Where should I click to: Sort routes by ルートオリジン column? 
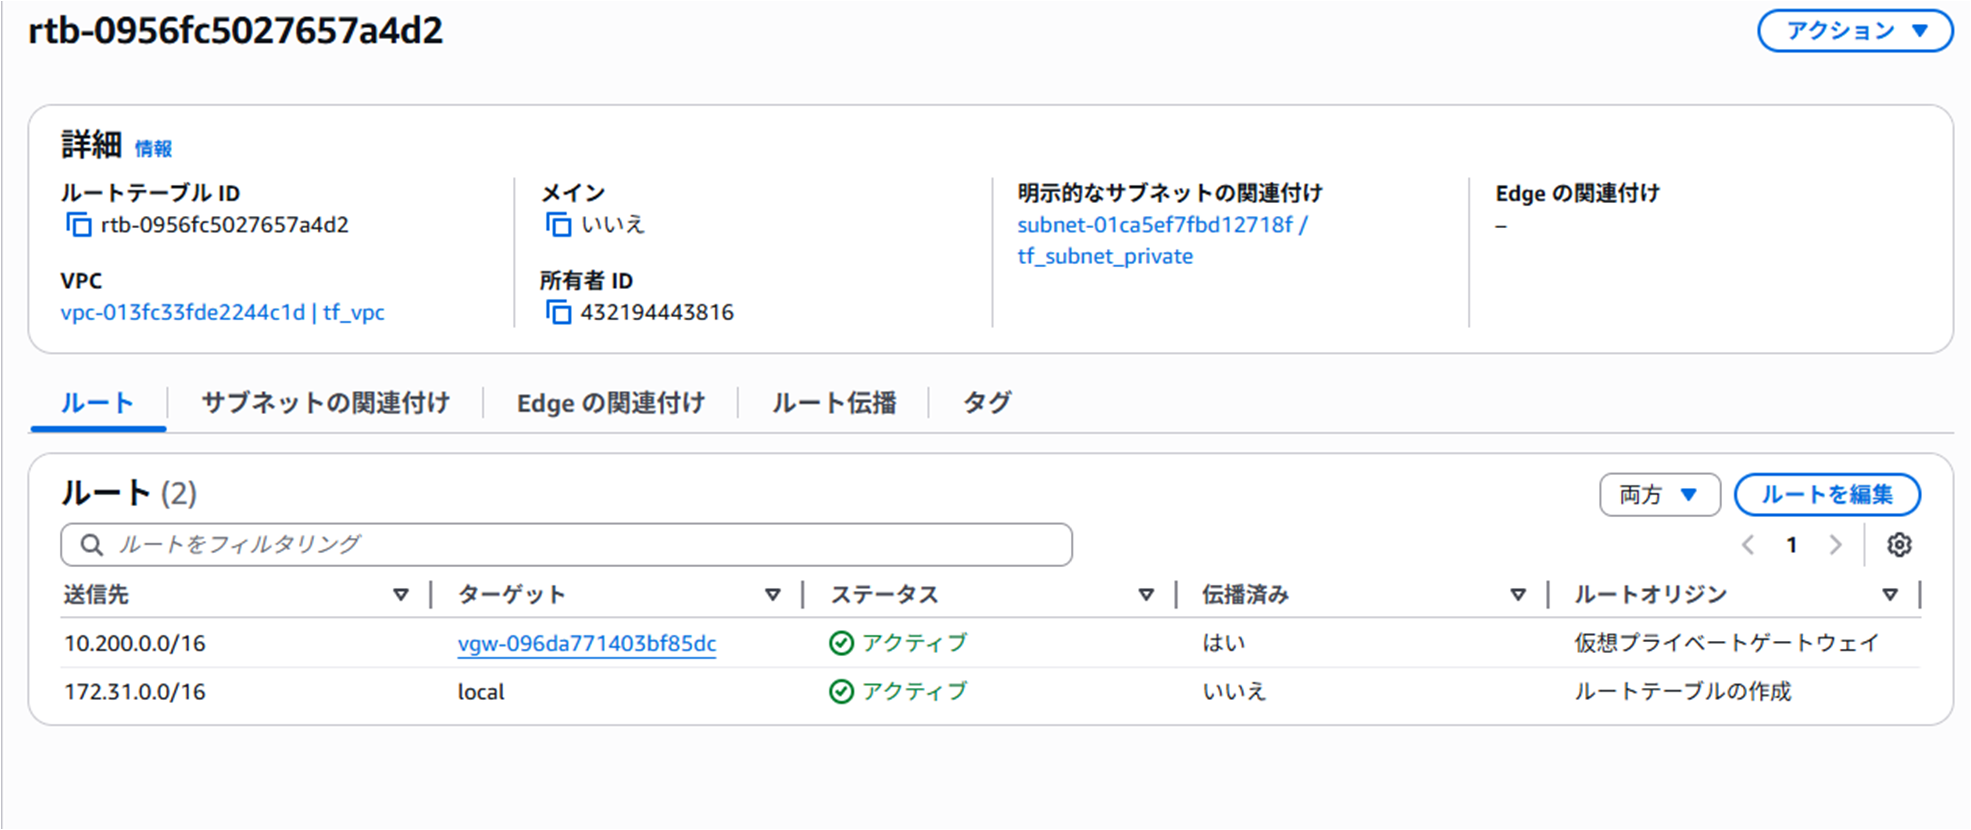tap(1889, 595)
